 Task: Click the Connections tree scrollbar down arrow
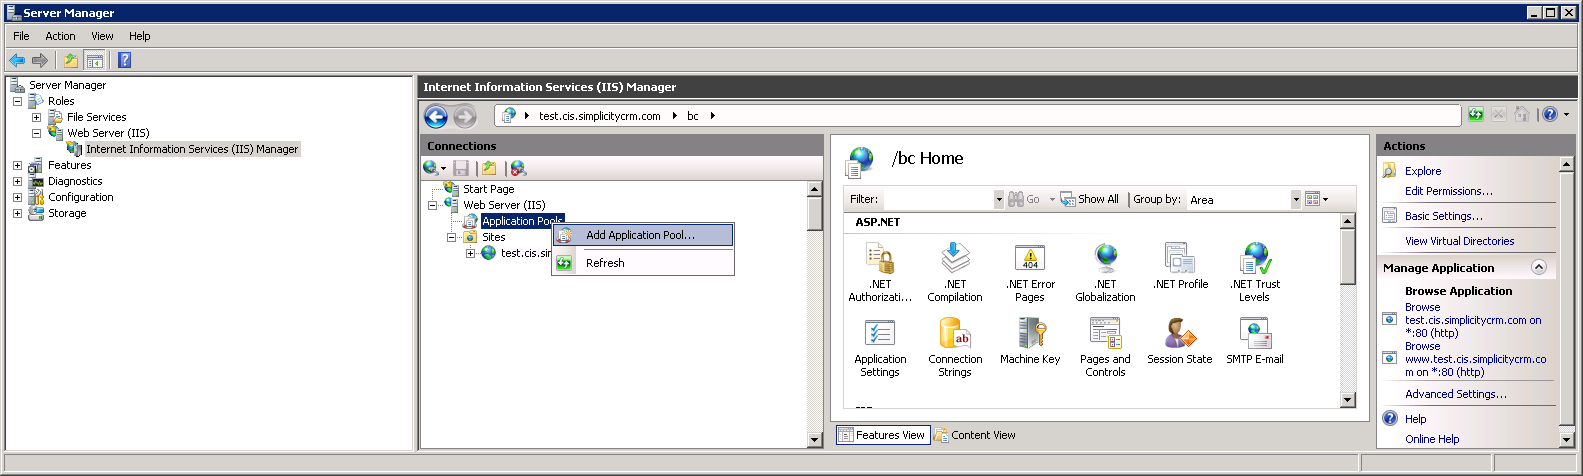pyautogui.click(x=815, y=439)
